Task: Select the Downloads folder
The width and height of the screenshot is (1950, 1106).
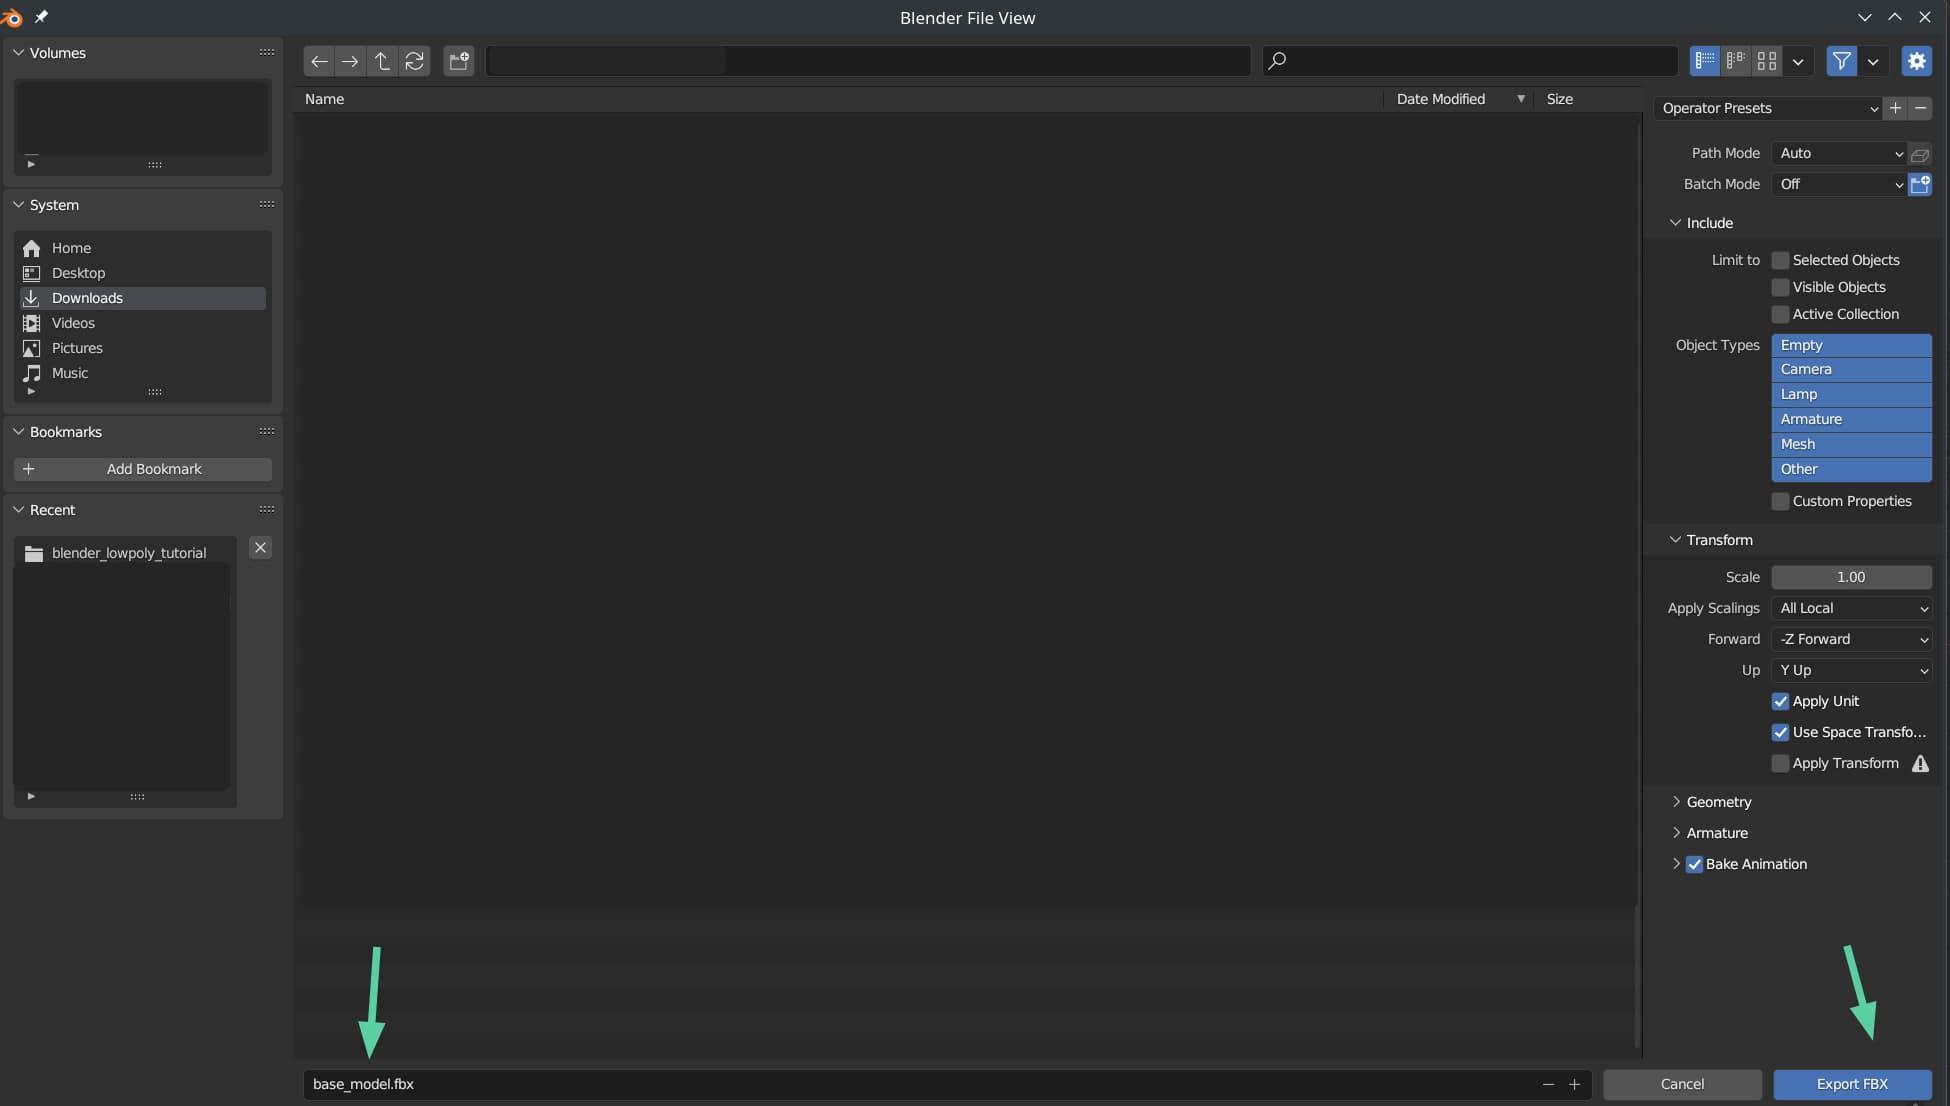Action: [143, 298]
